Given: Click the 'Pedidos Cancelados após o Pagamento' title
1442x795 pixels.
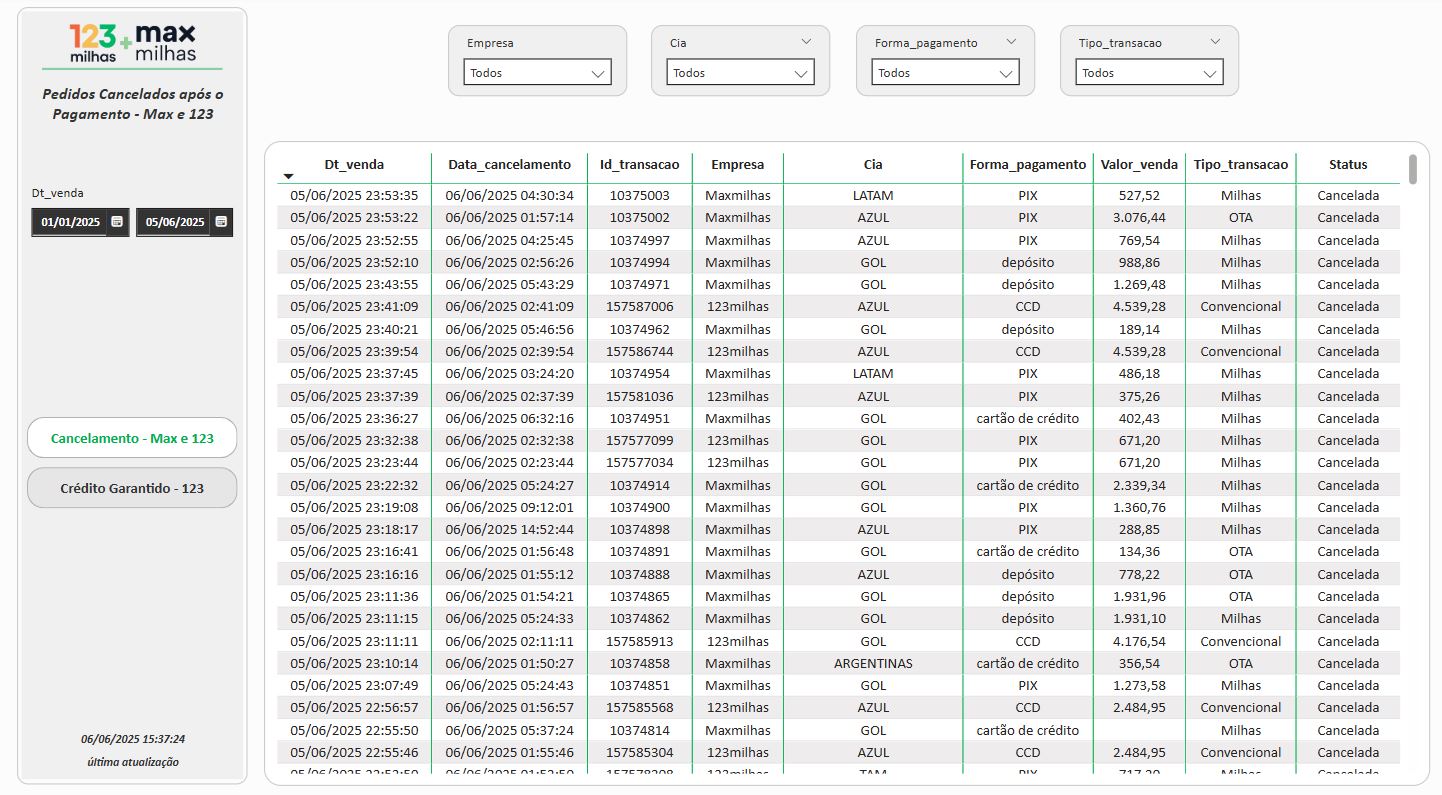Looking at the screenshot, I should [133, 104].
